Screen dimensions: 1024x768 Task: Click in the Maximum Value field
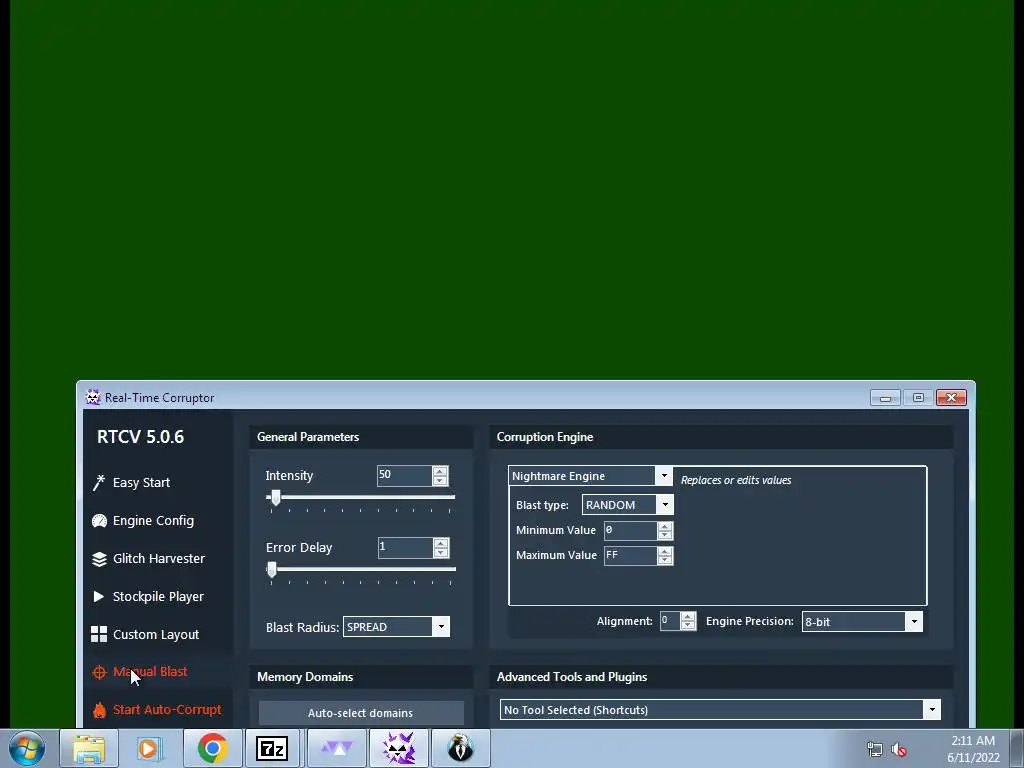click(630, 555)
